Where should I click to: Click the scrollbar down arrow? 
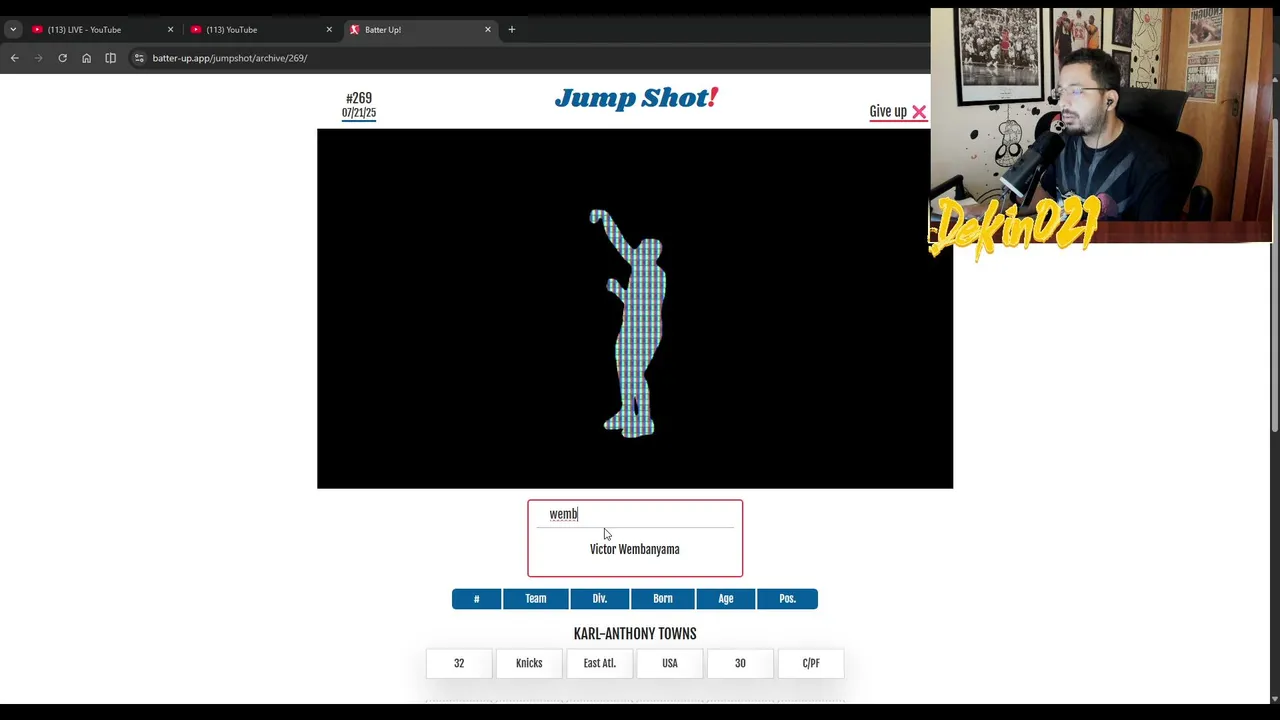tap(1274, 698)
